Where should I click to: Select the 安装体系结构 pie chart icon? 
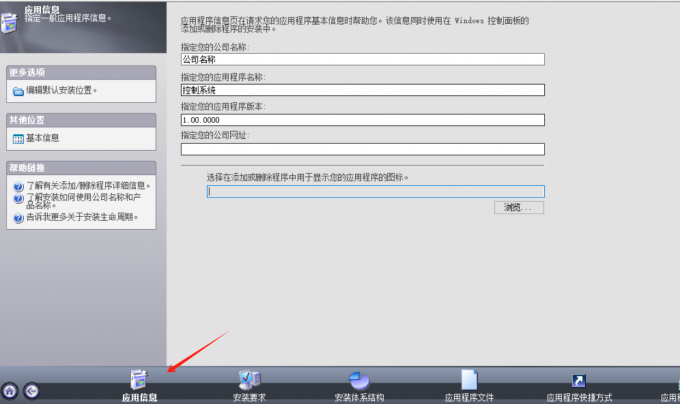point(359,379)
